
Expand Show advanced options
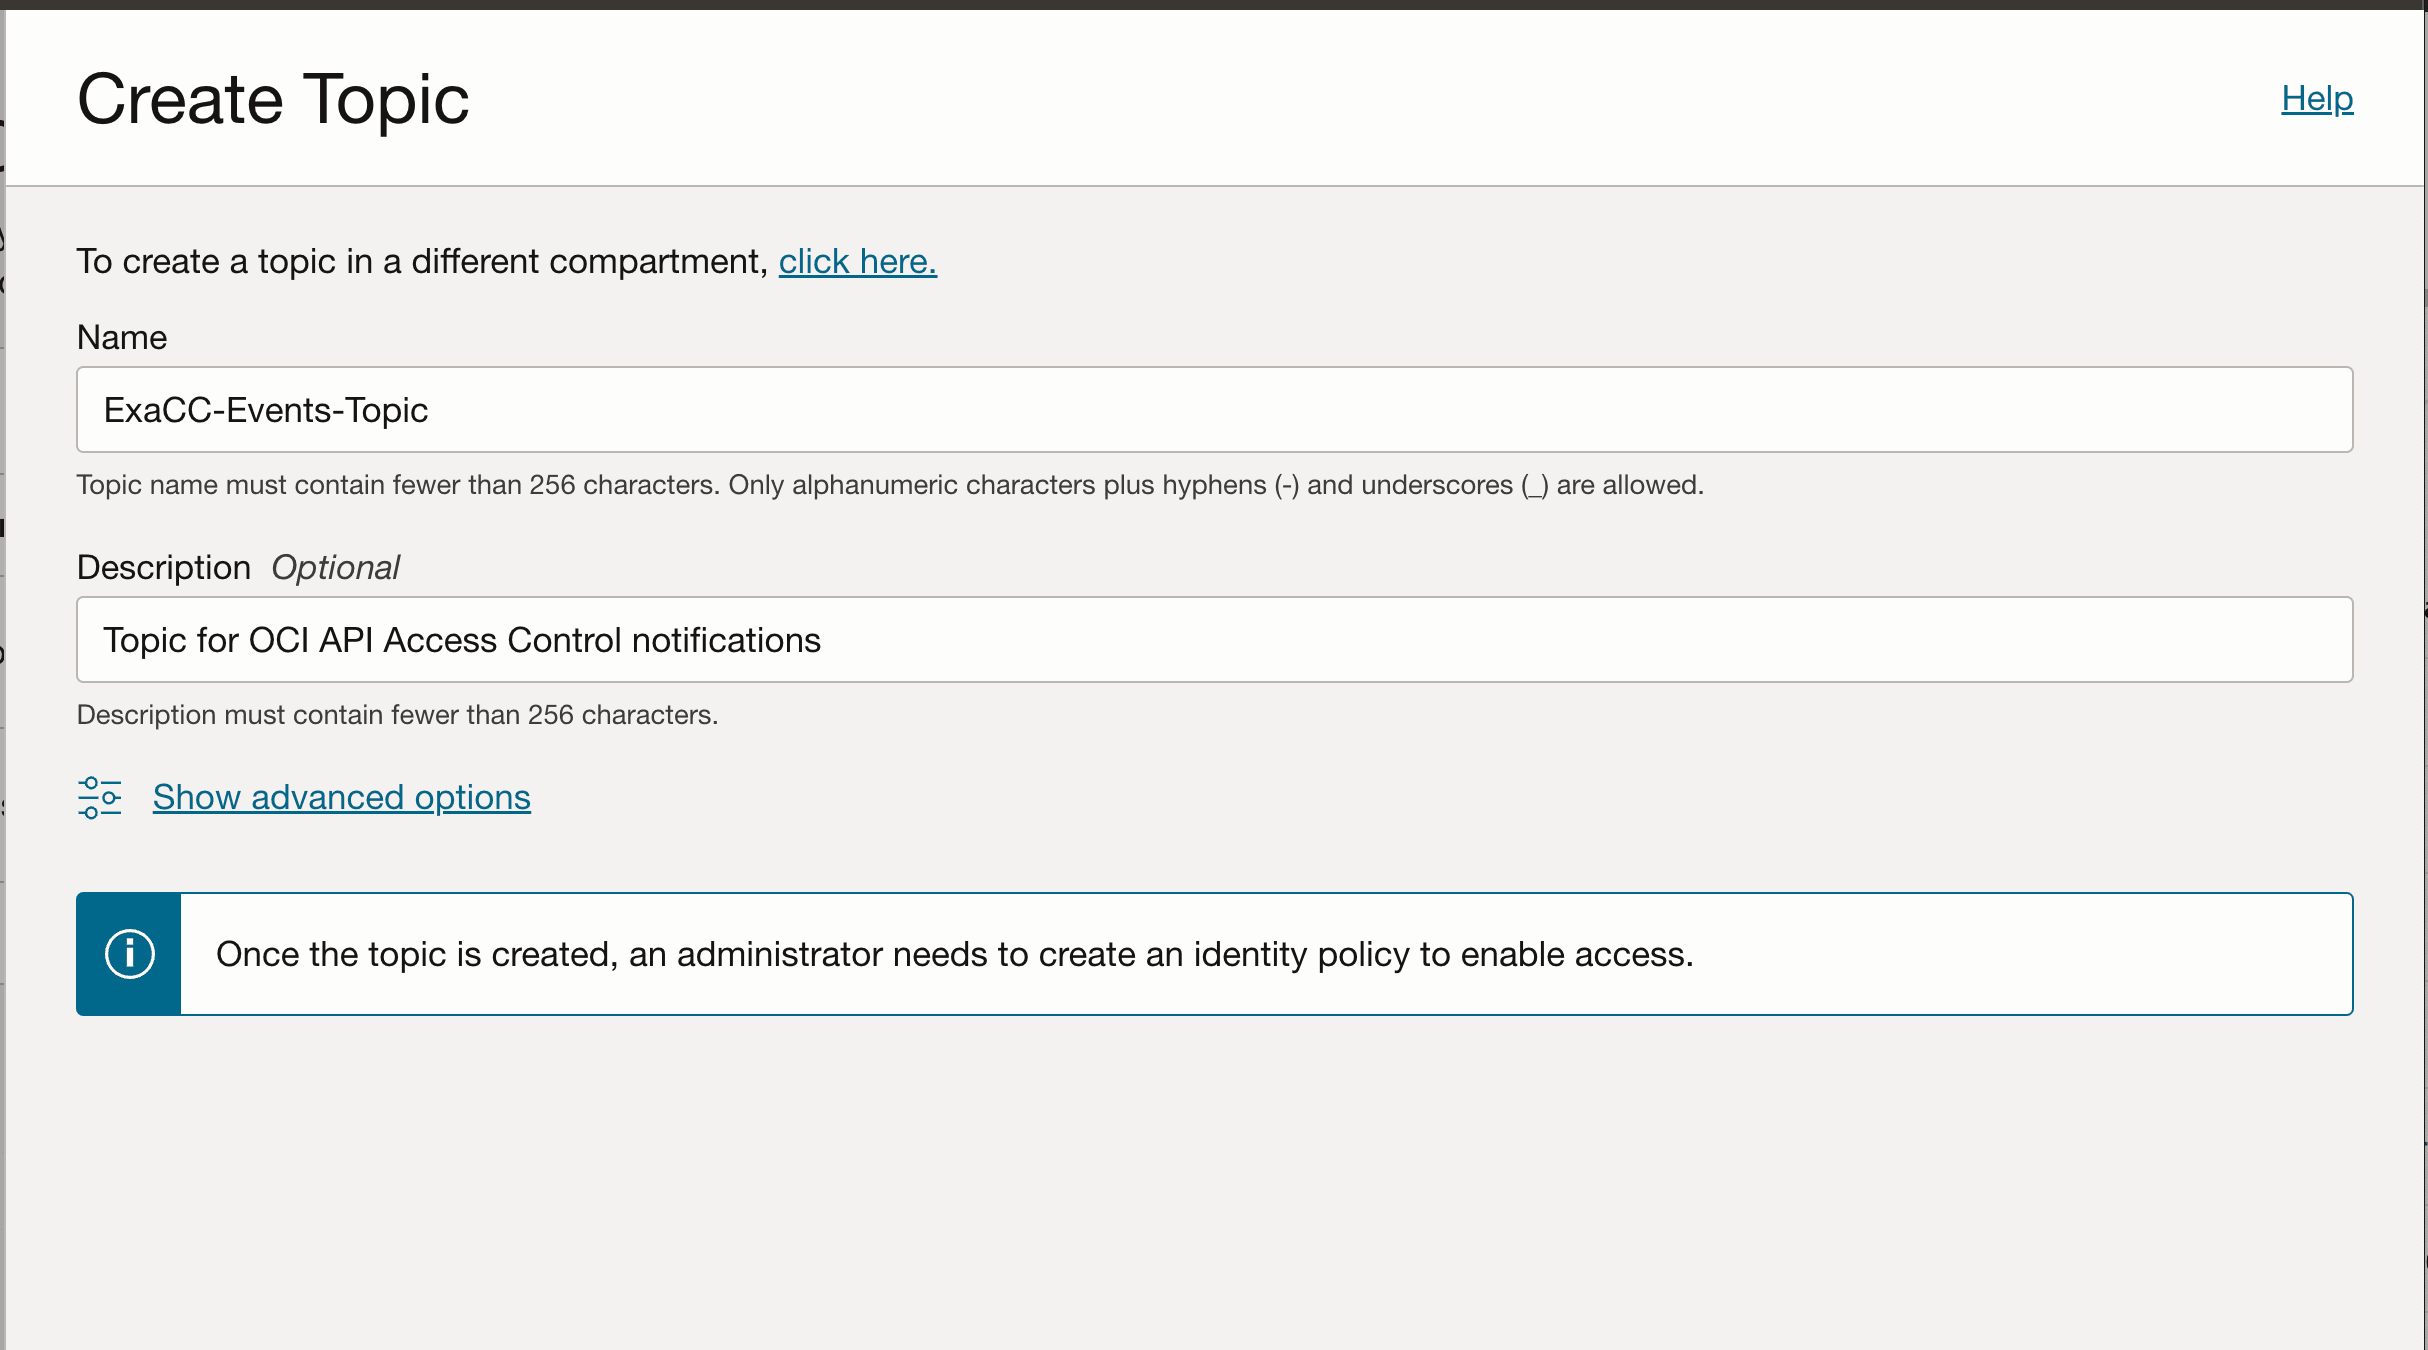pyautogui.click(x=341, y=797)
